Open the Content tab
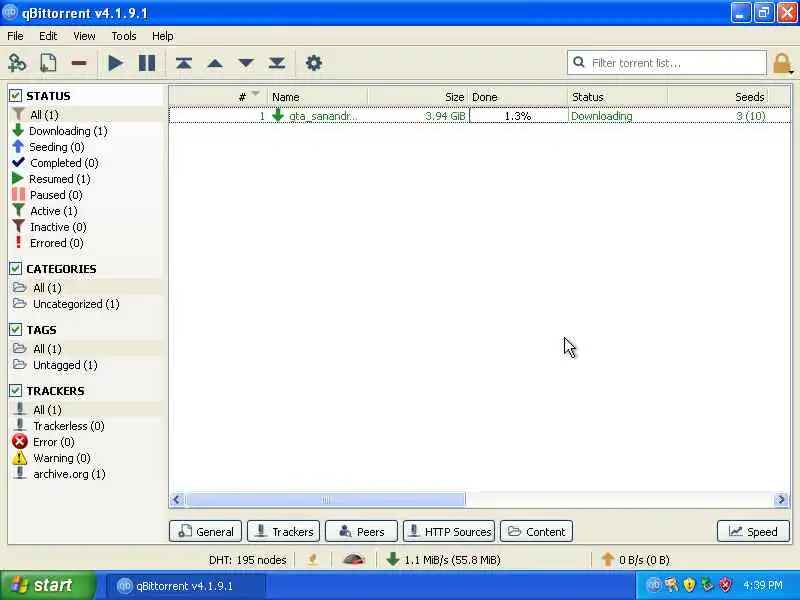Image resolution: width=800 pixels, height=600 pixels. (x=537, y=531)
